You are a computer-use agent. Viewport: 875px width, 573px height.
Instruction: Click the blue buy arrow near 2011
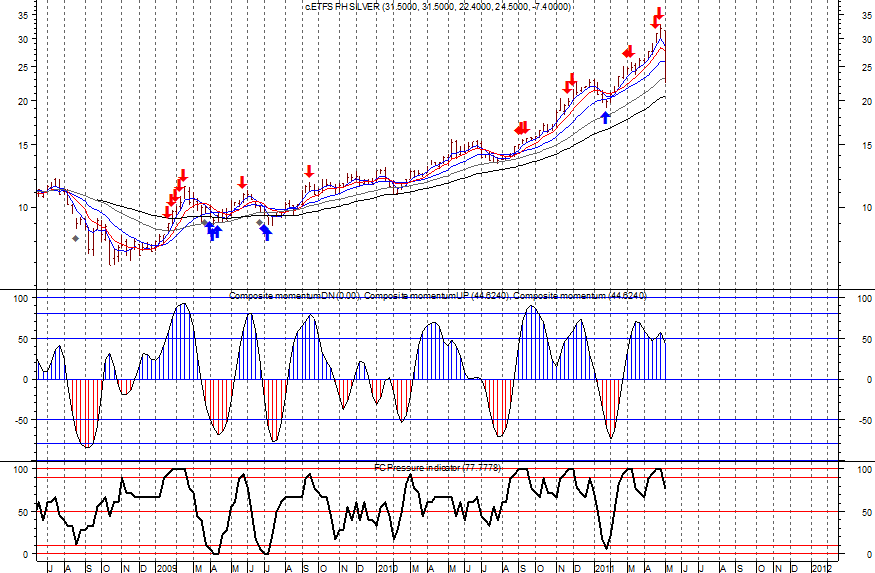coord(605,117)
